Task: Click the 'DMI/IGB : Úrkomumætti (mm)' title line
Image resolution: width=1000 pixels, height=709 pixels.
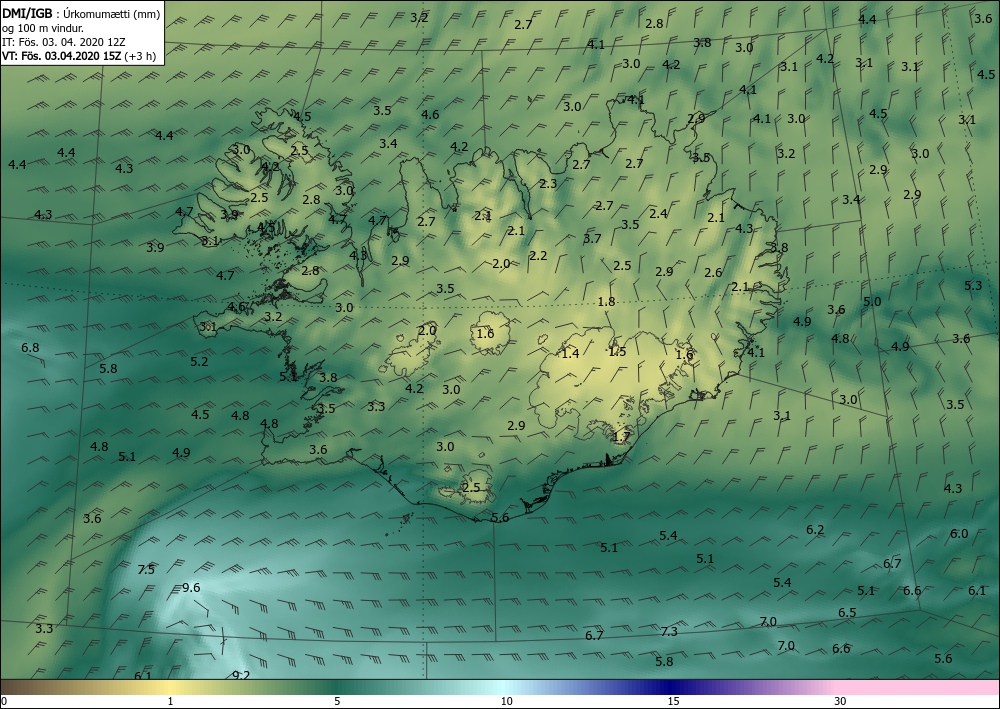Action: pos(81,13)
